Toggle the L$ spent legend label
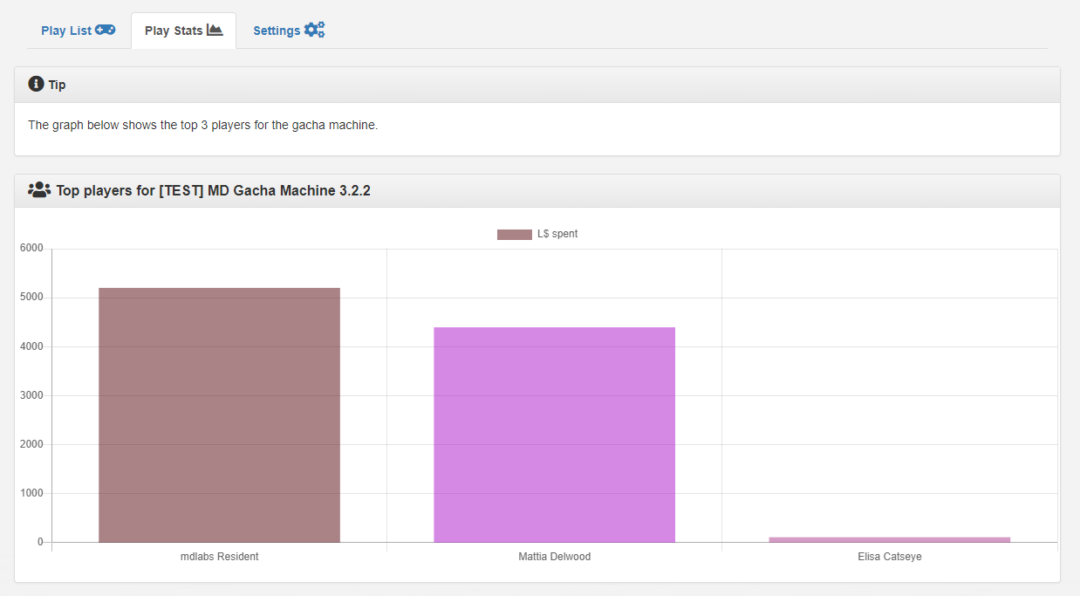This screenshot has height=596, width=1080. (557, 234)
